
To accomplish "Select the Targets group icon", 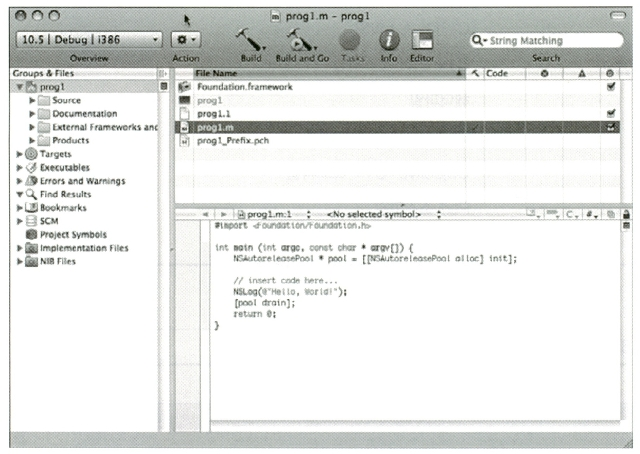I will [31, 155].
